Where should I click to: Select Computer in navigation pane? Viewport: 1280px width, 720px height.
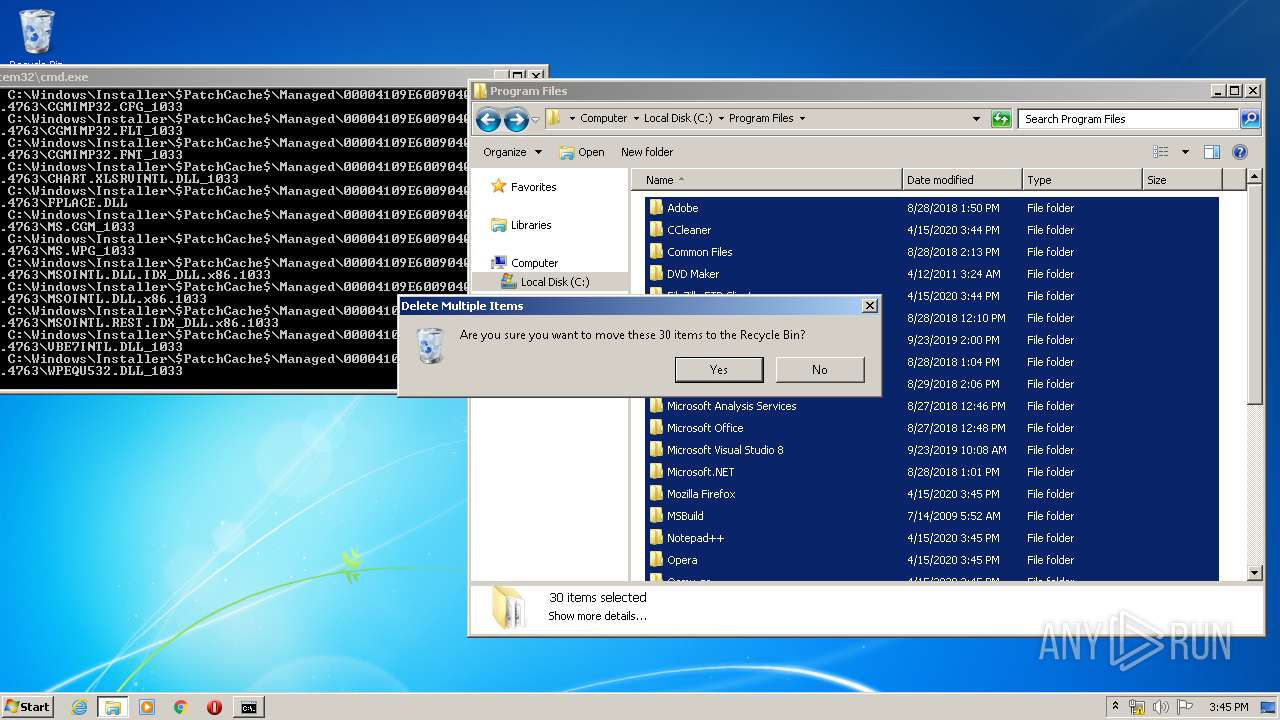click(534, 263)
